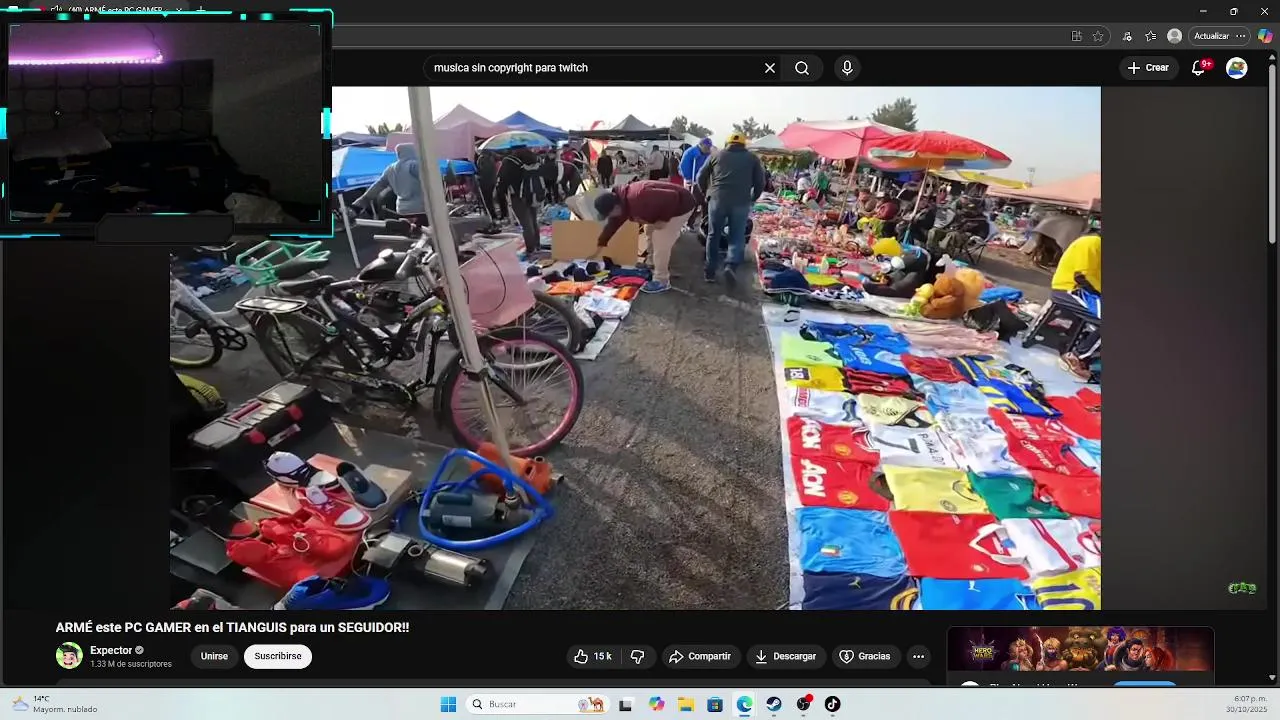
Task: Click the video title ARMÉ este PC GAMER
Action: click(x=232, y=628)
